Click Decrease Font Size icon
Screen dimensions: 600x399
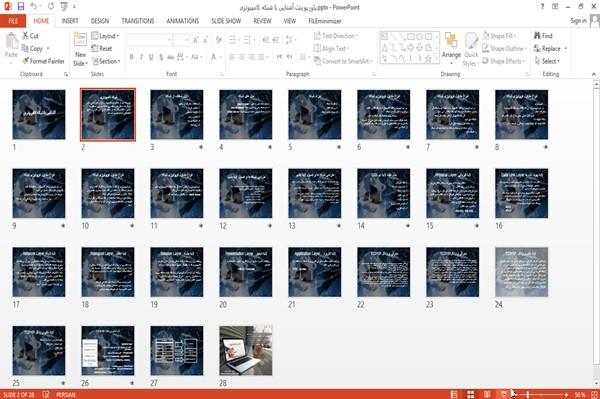[205, 40]
